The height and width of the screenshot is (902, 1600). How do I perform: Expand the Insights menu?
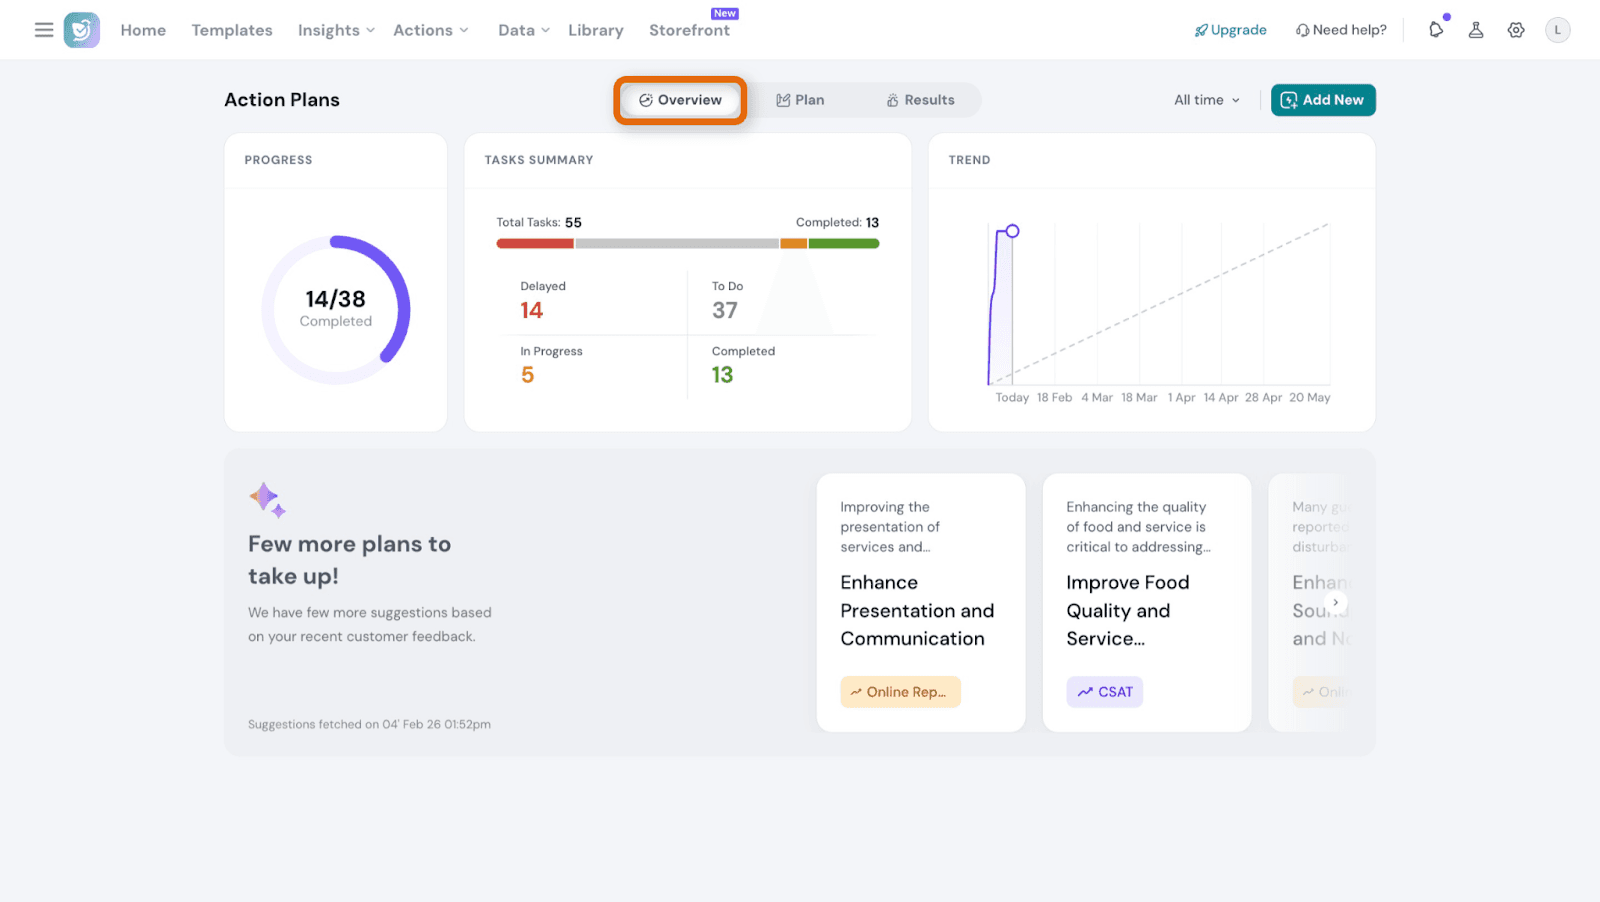coord(336,30)
